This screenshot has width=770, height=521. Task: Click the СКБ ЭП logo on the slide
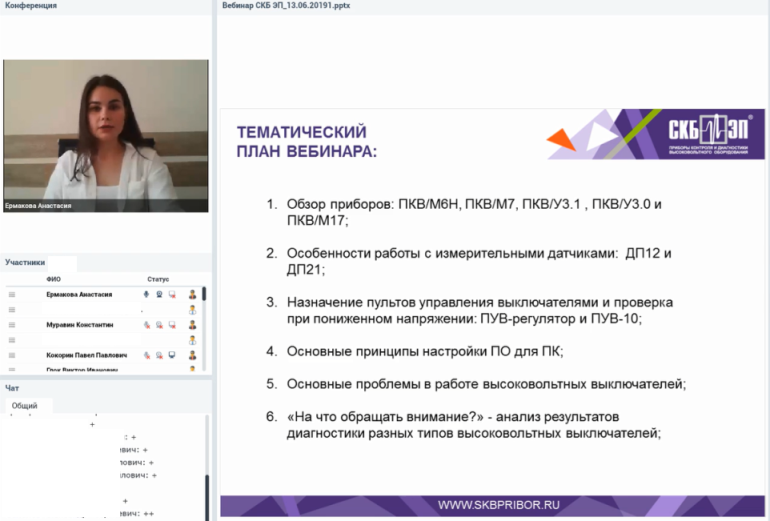(x=708, y=134)
